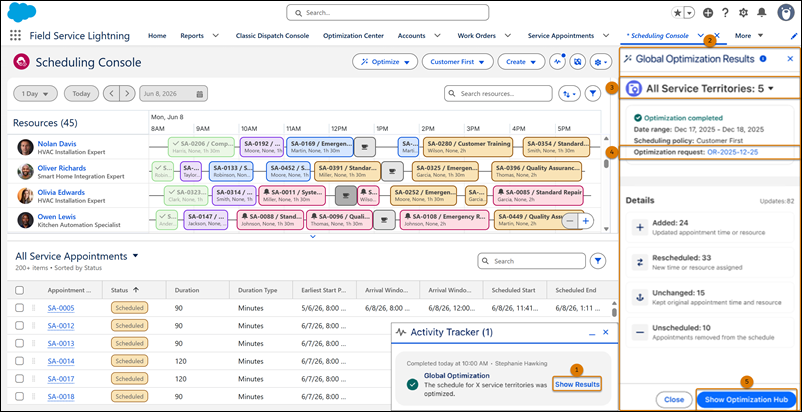Image resolution: width=802 pixels, height=412 pixels.
Task: Click the appointment list vertical scrollbar
Action: coord(614,312)
